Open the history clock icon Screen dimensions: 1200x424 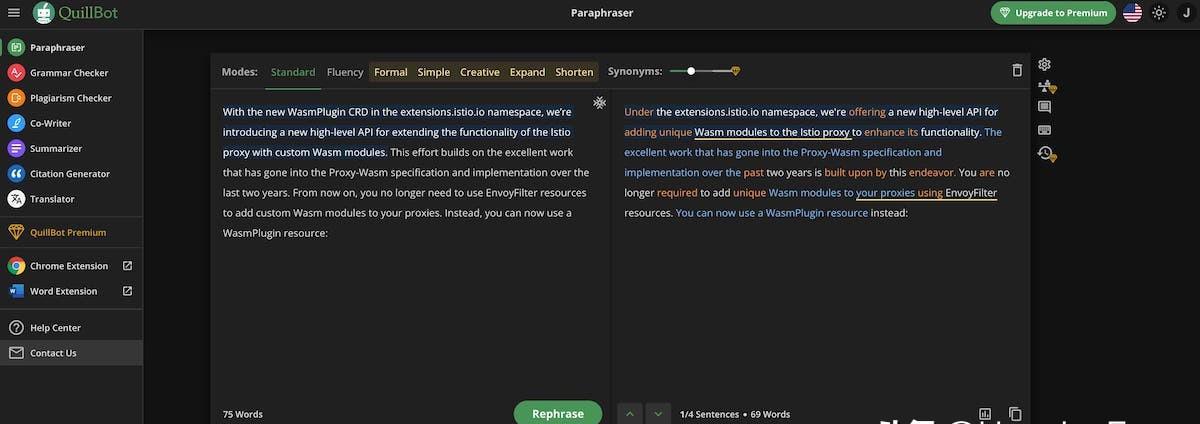(x=1046, y=154)
